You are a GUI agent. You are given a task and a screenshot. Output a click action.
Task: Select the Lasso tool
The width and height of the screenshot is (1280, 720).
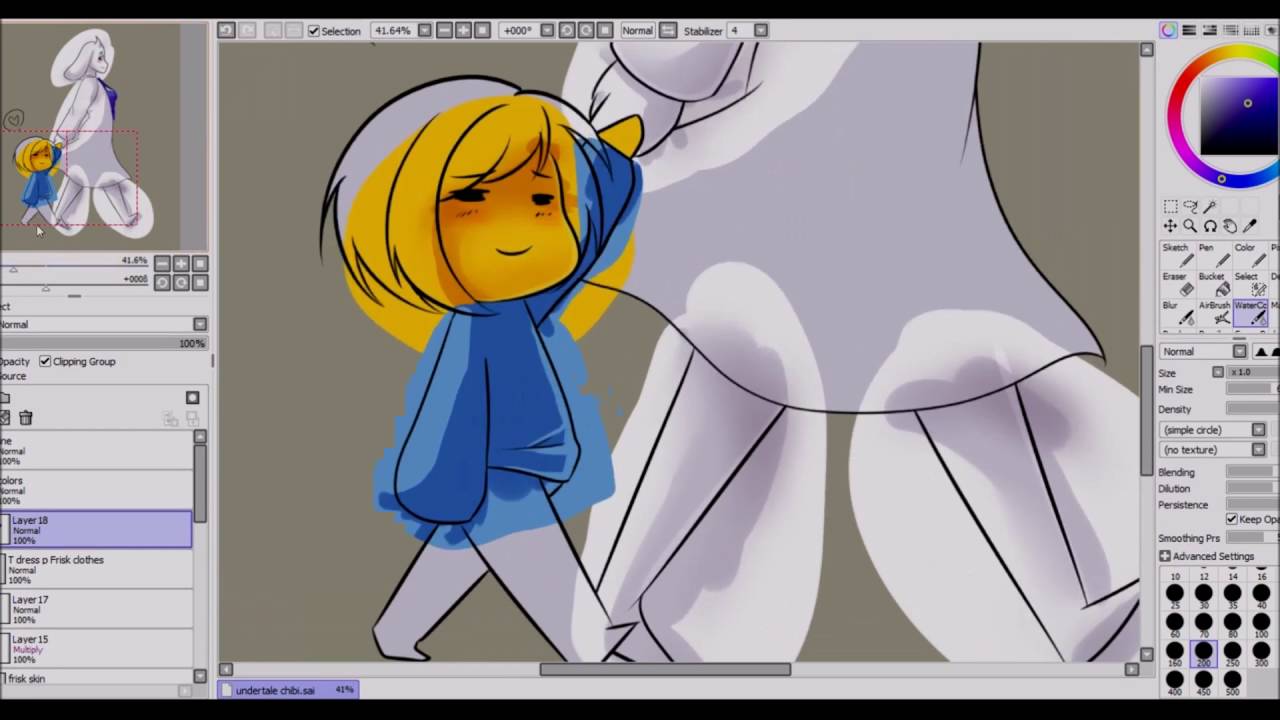click(1190, 206)
